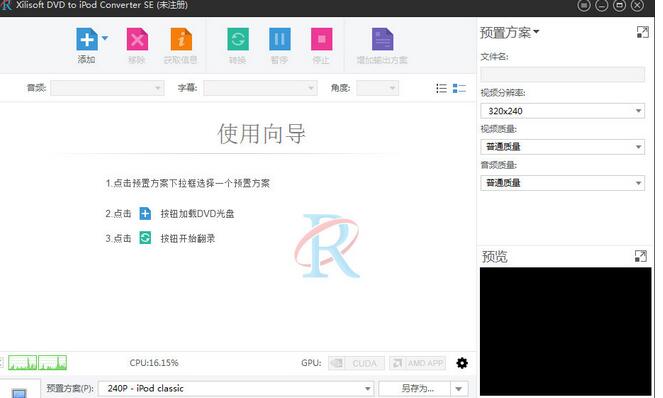Click the green Convert (转换) icon
The image size is (663, 398).
238,39
